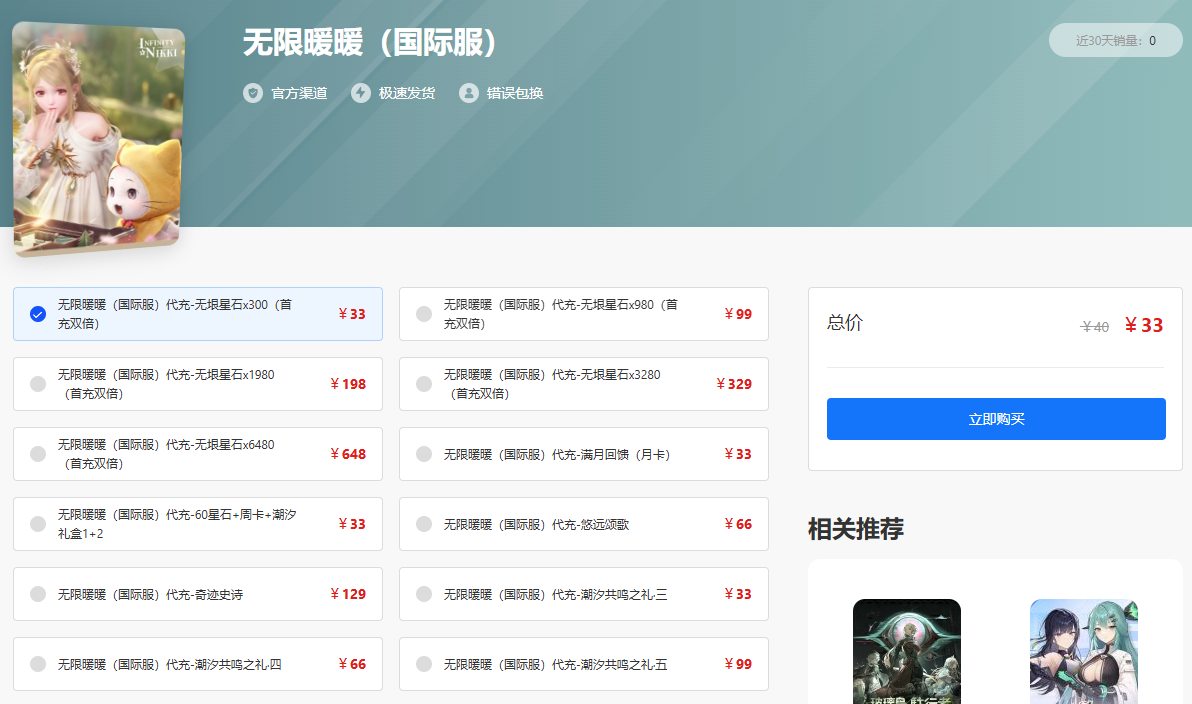
Task: Click the 立即购买 button
Action: tap(996, 419)
